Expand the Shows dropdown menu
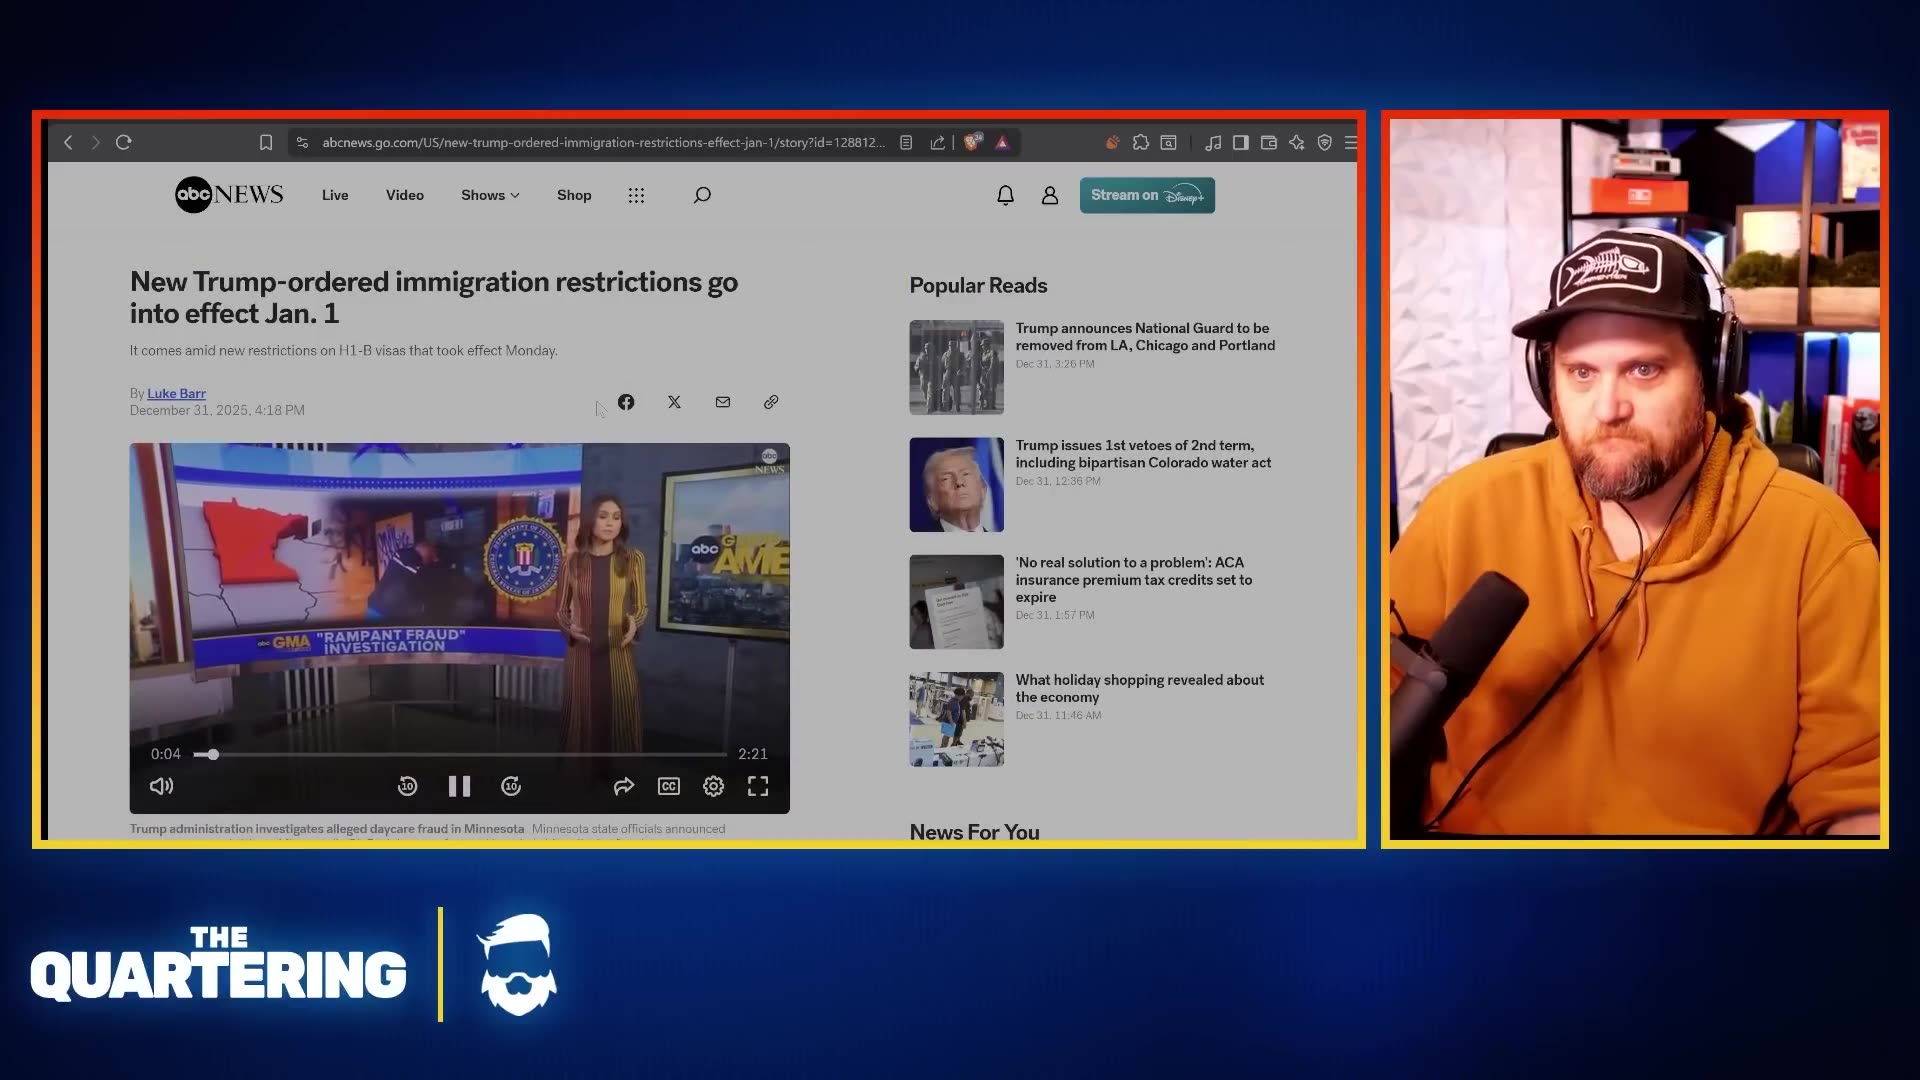Viewport: 1920px width, 1080px height. (x=490, y=196)
